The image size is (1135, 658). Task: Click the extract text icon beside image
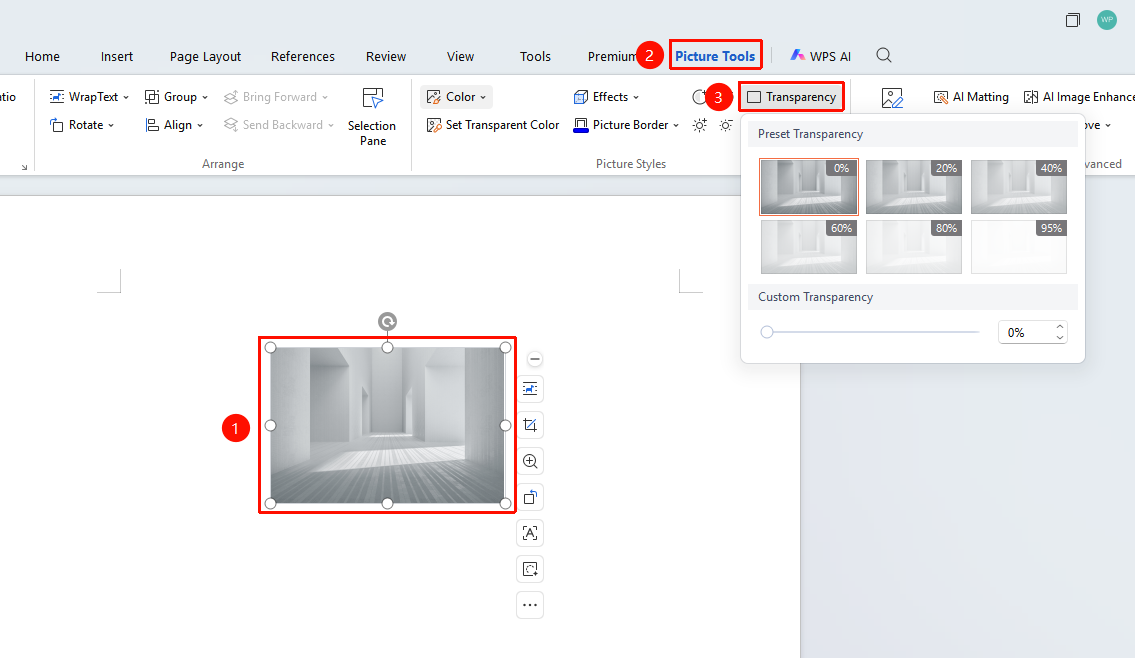530,533
